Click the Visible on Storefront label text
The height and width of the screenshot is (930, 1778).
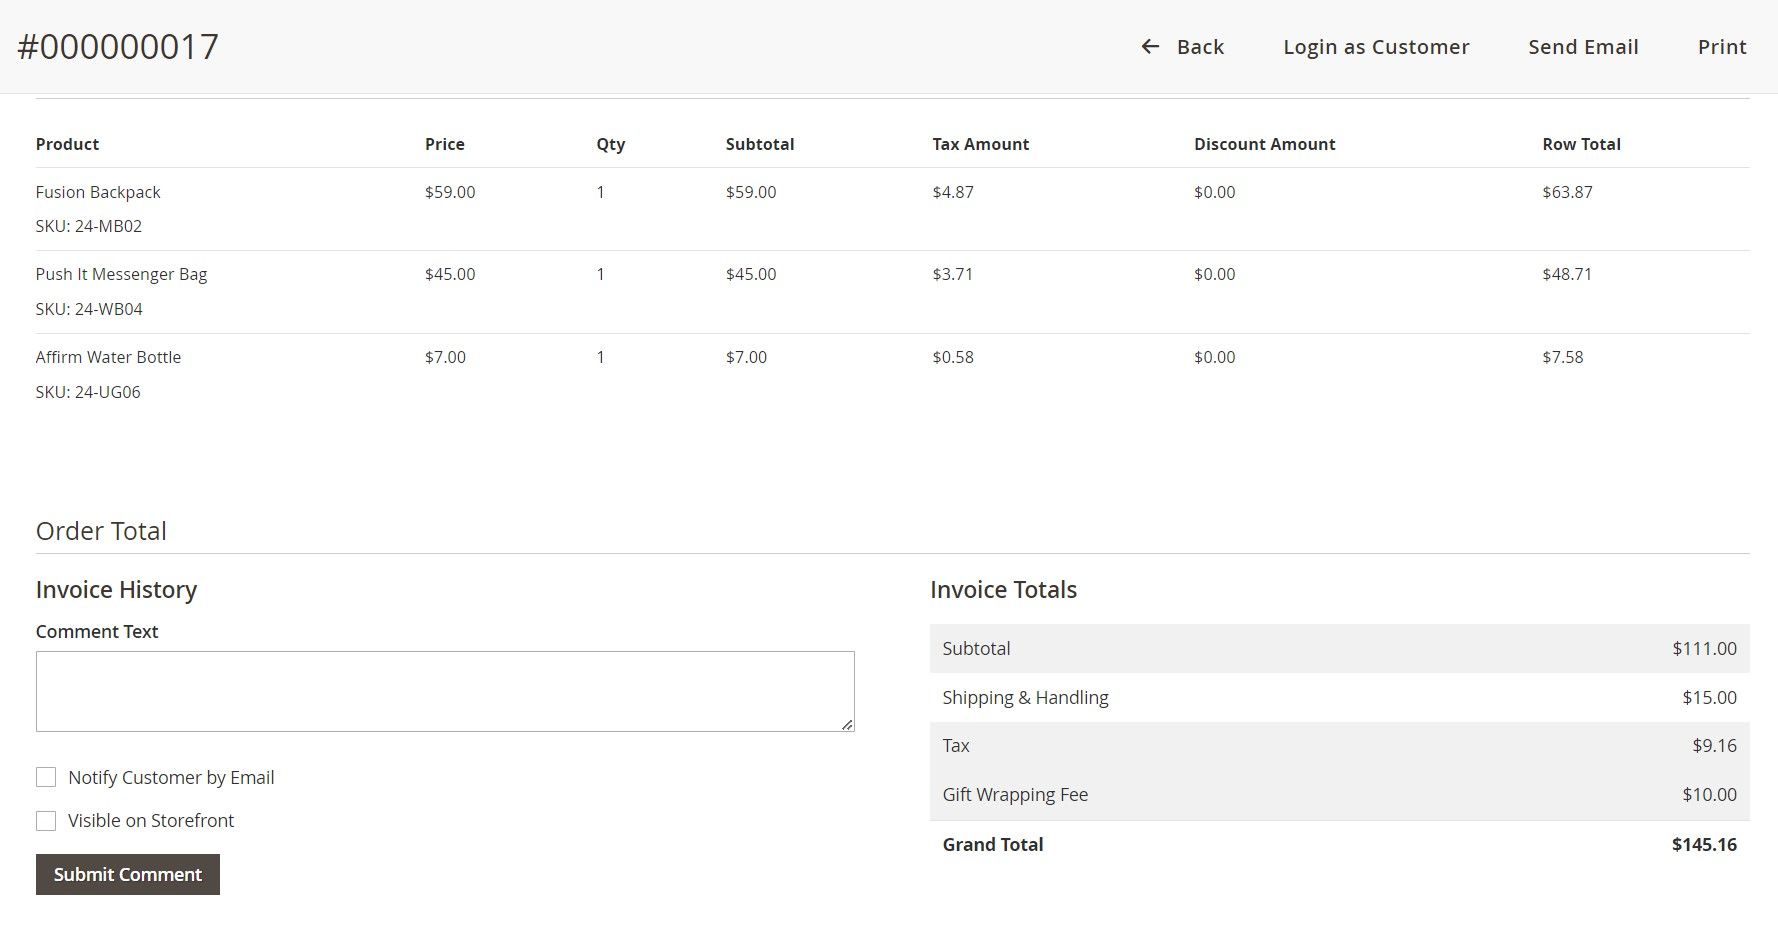click(x=151, y=821)
